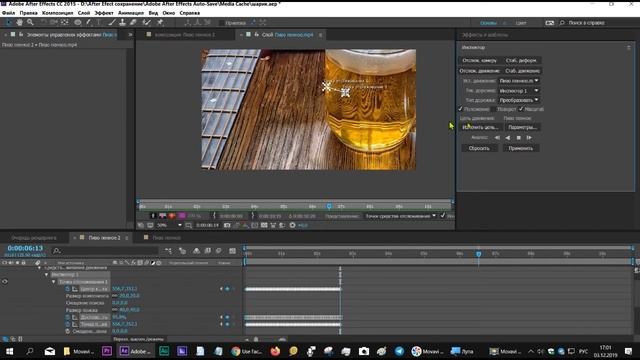This screenshot has width=640, height=360.
Task: Toggle the checkbox right of view dropdown
Action: pos(443,216)
